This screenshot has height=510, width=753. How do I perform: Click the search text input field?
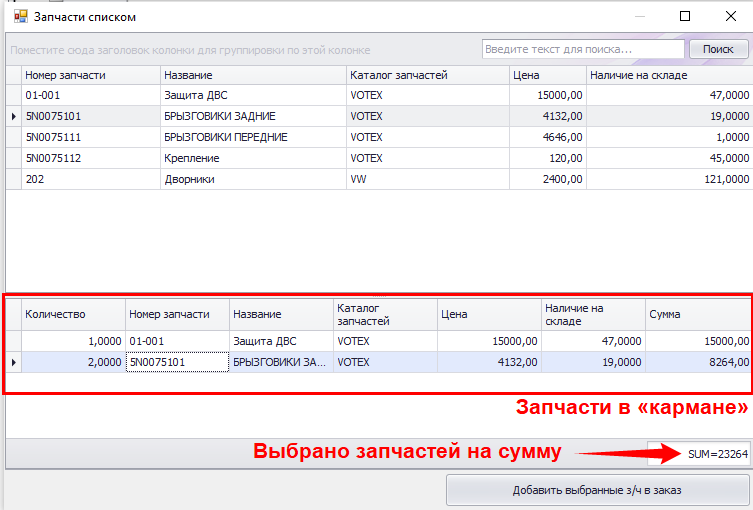[x=582, y=49]
